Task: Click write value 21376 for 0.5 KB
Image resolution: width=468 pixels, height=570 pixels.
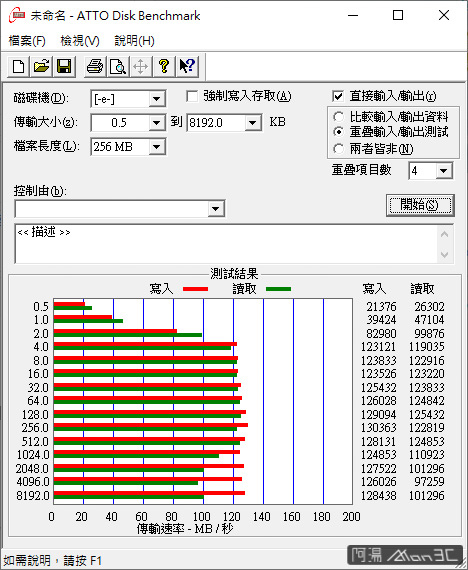Action: [381, 307]
